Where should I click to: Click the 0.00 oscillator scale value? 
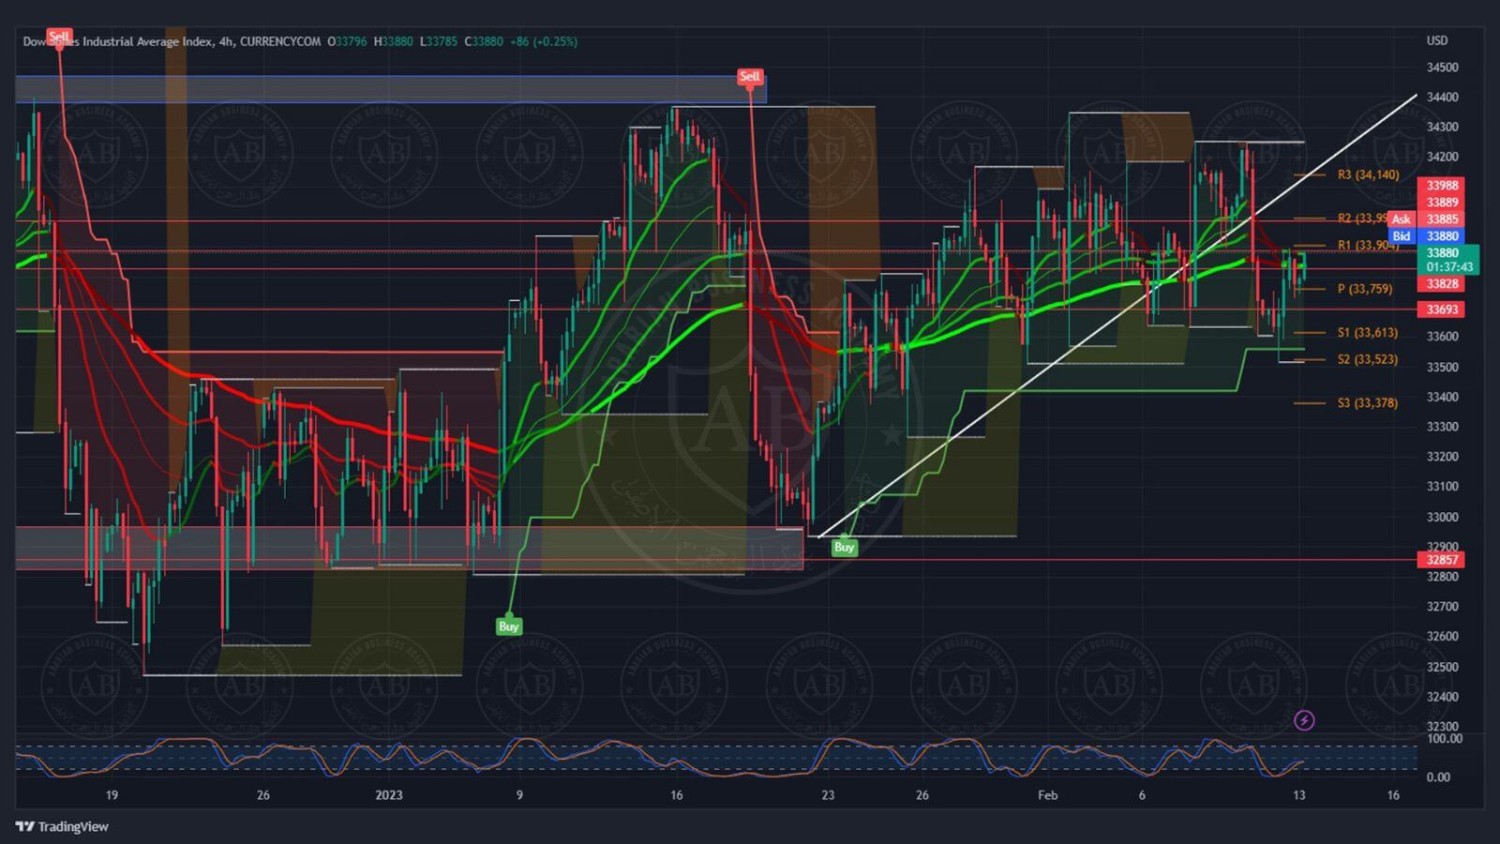coord(1438,777)
